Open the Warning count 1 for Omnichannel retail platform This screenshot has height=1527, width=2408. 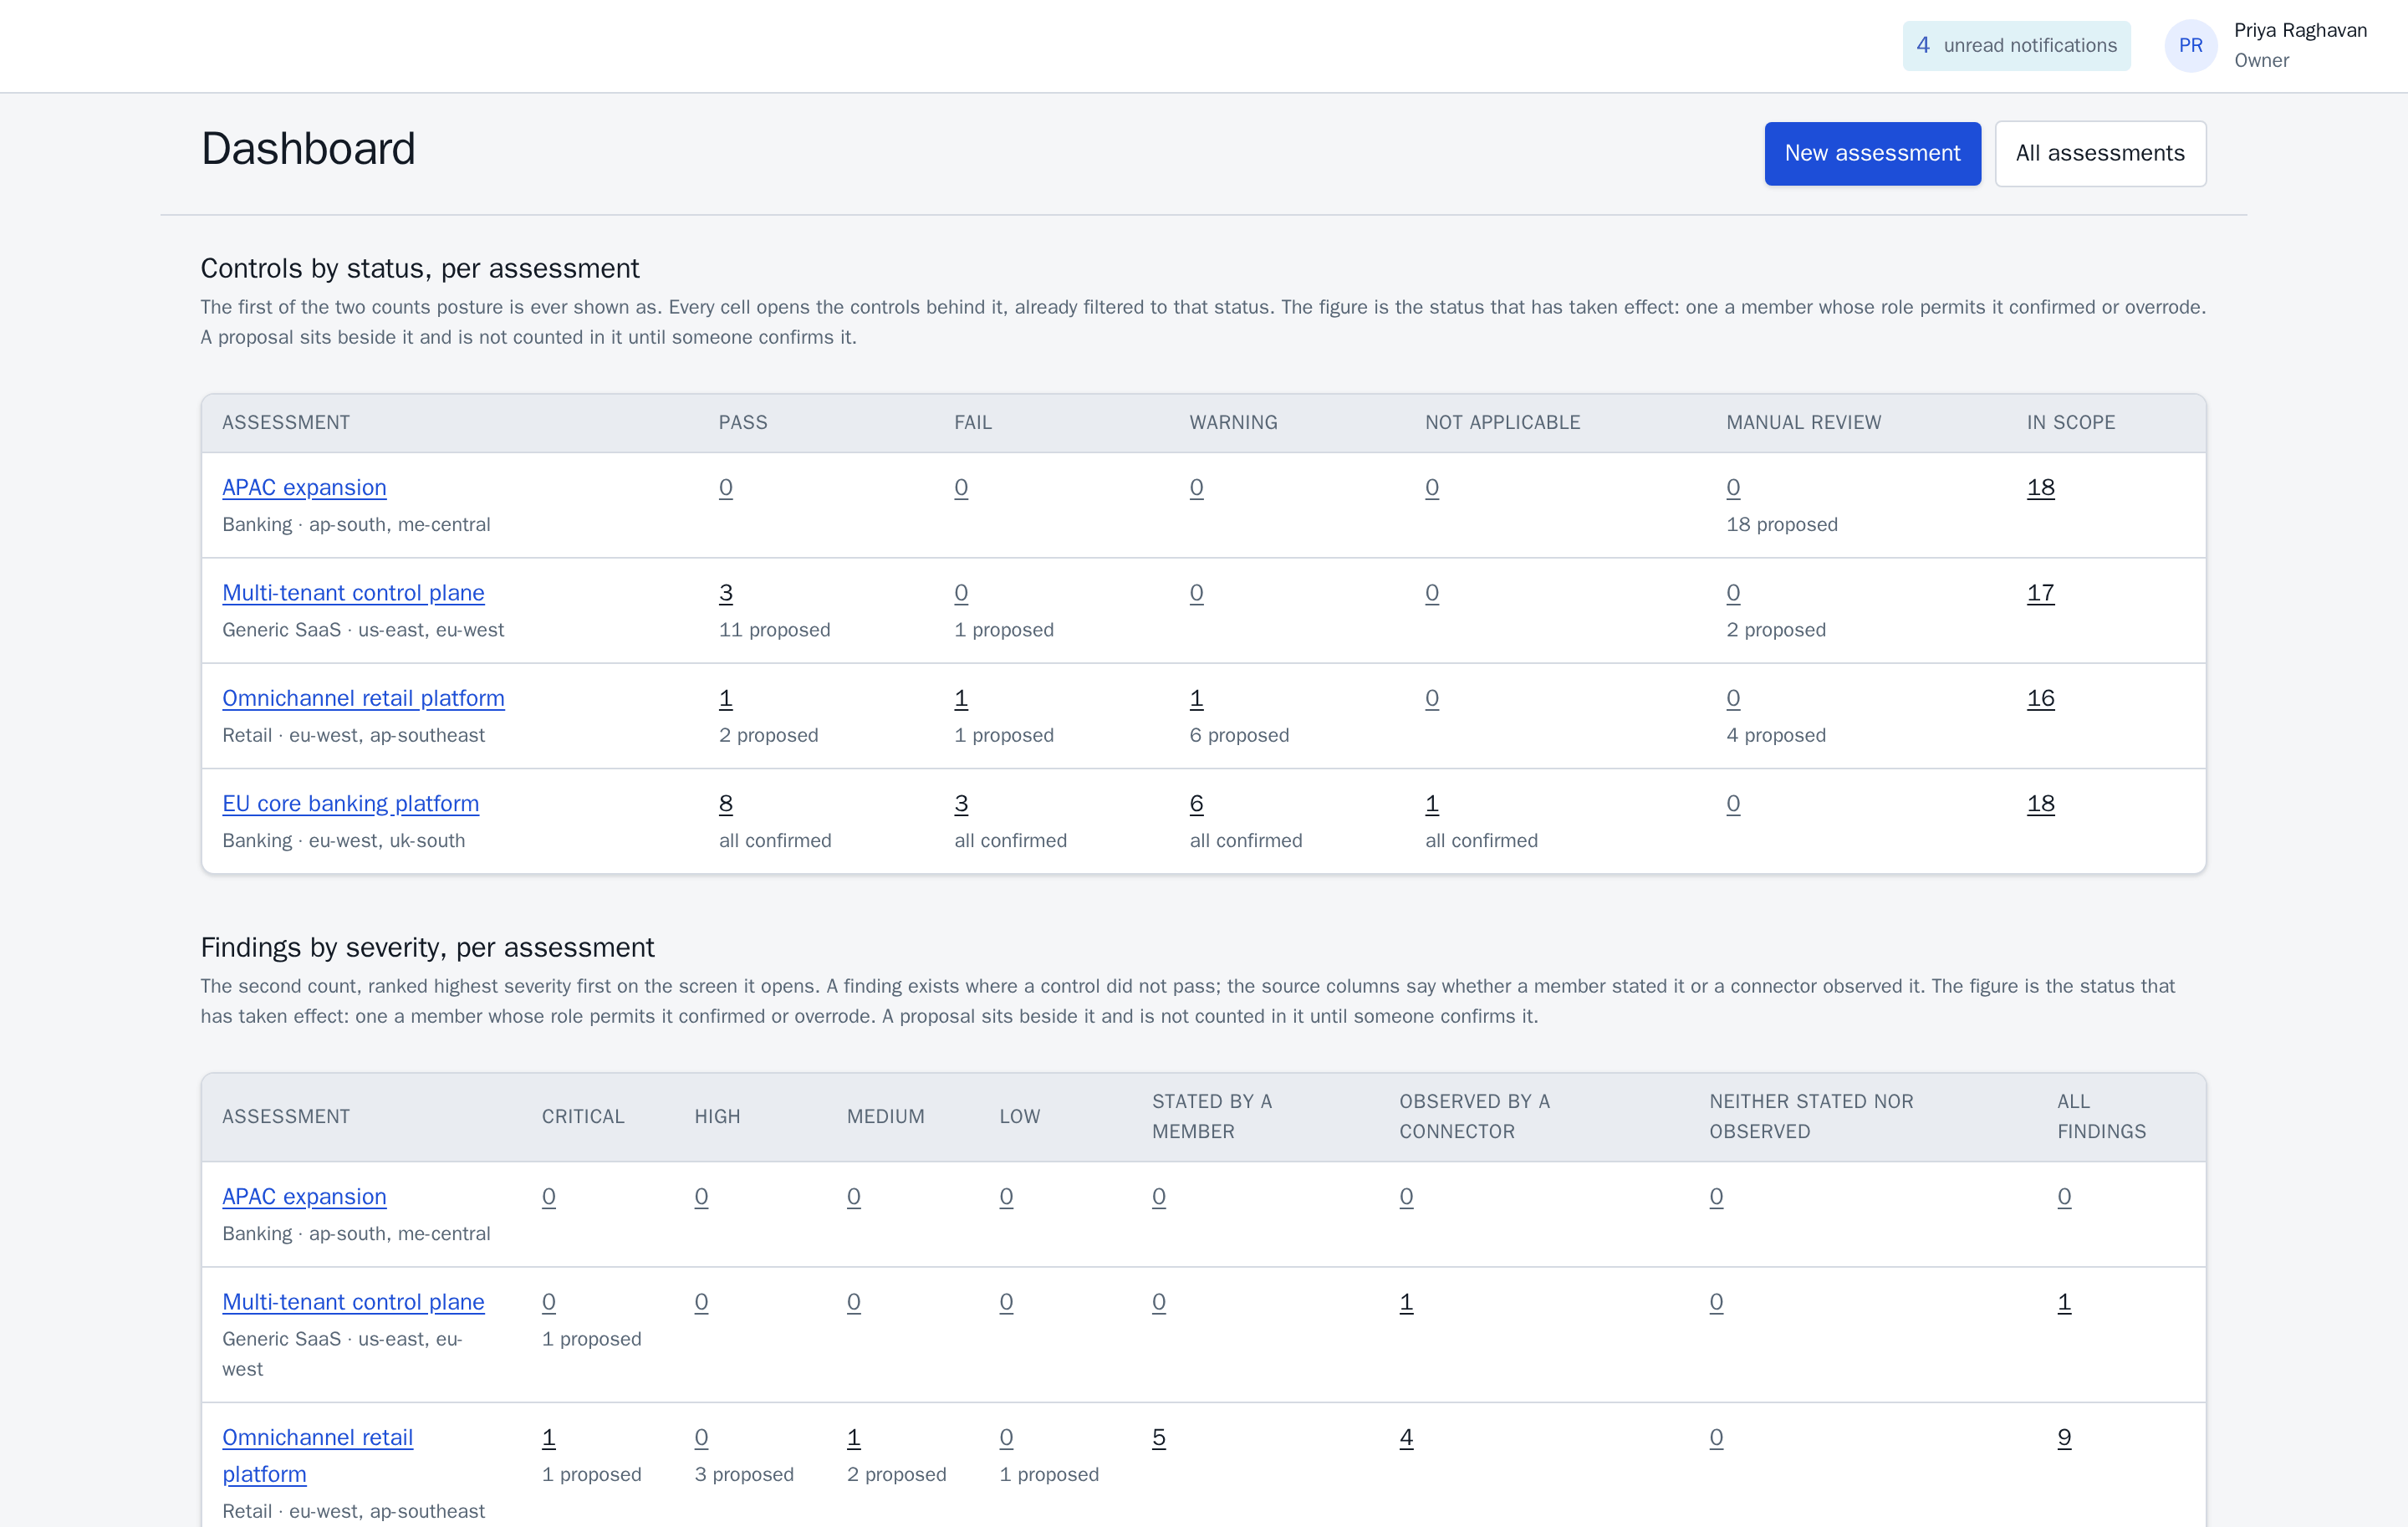pyautogui.click(x=1196, y=698)
